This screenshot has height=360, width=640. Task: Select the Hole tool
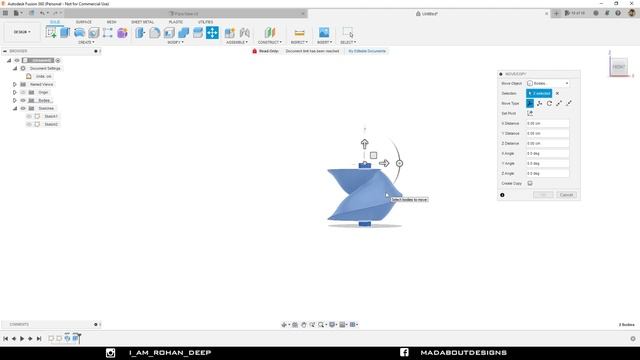click(93, 33)
